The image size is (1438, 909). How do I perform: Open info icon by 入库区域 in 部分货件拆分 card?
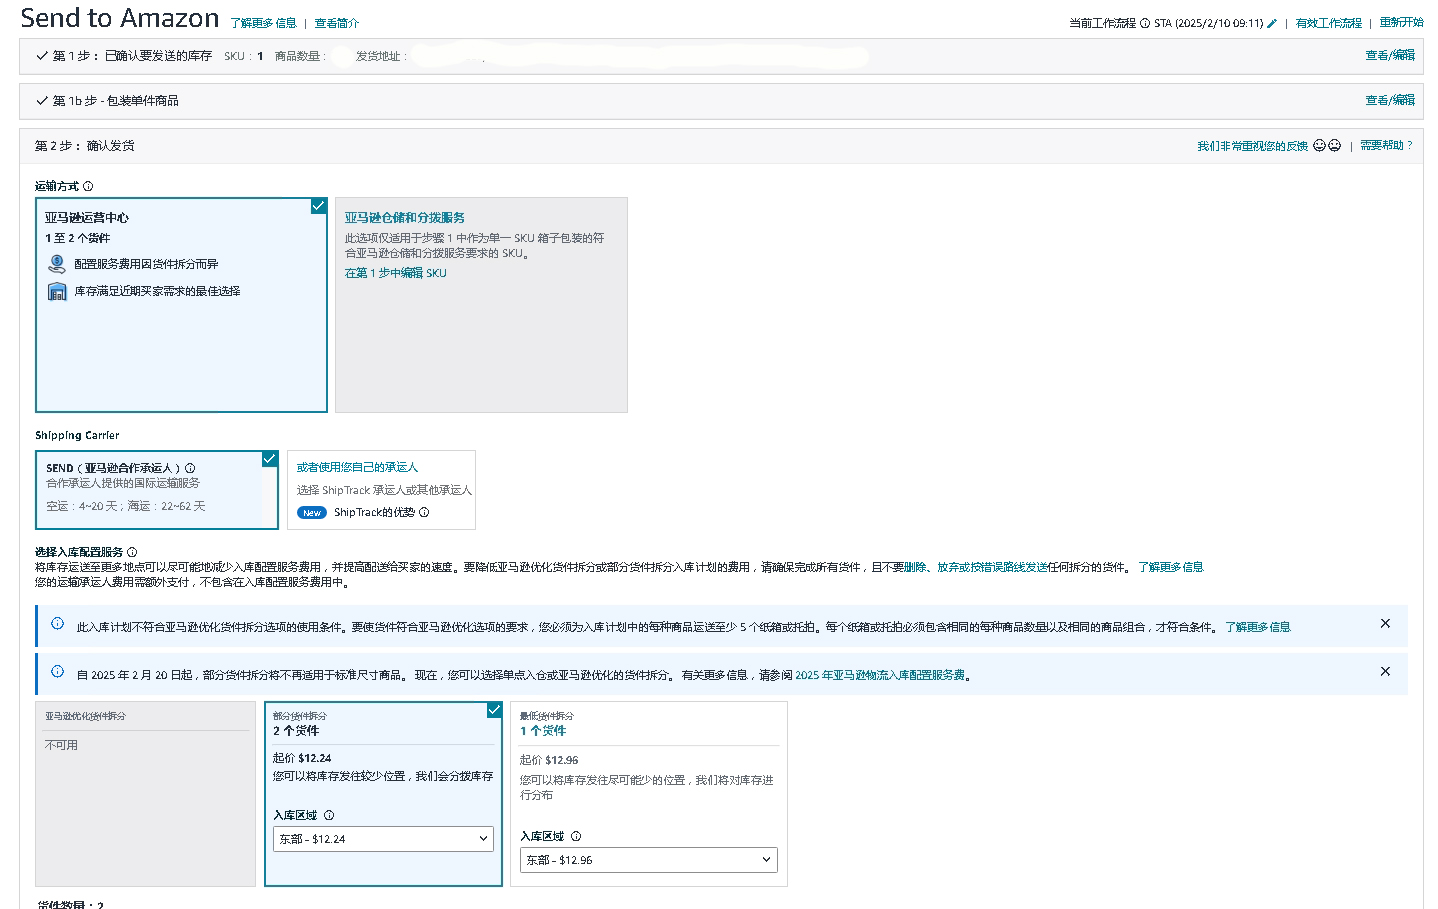point(329,815)
